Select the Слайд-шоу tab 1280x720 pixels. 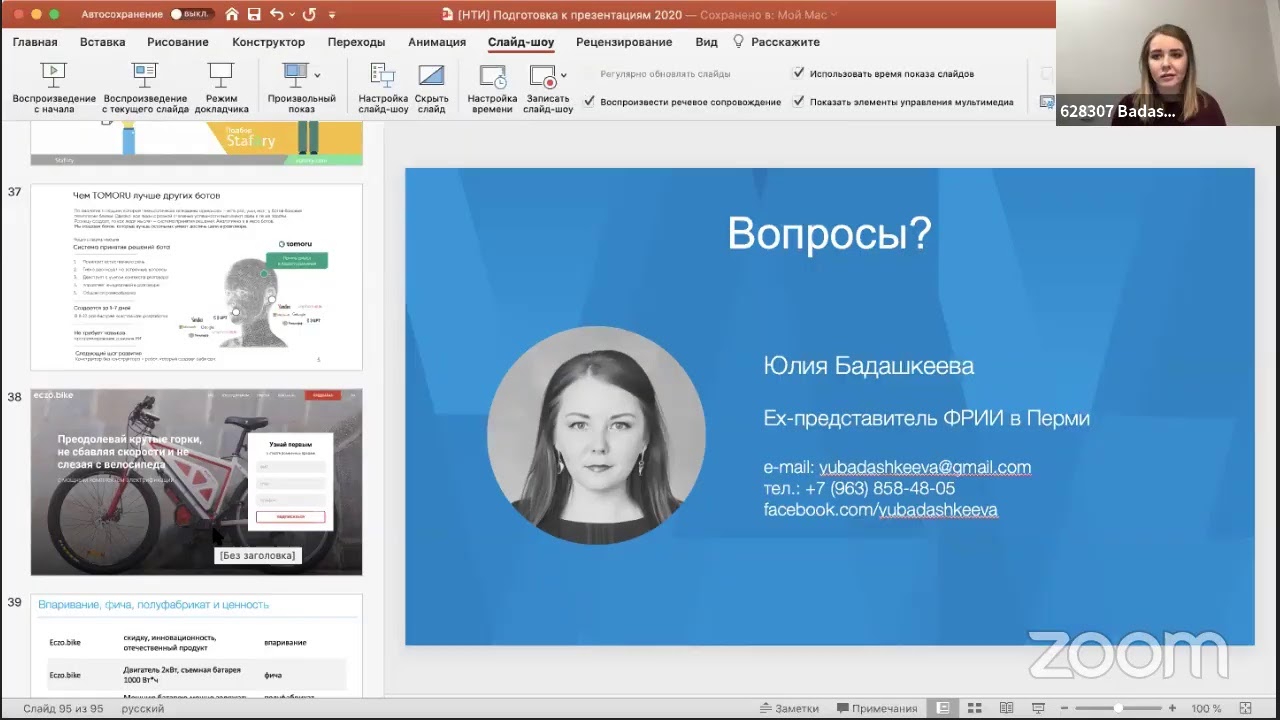[x=521, y=42]
